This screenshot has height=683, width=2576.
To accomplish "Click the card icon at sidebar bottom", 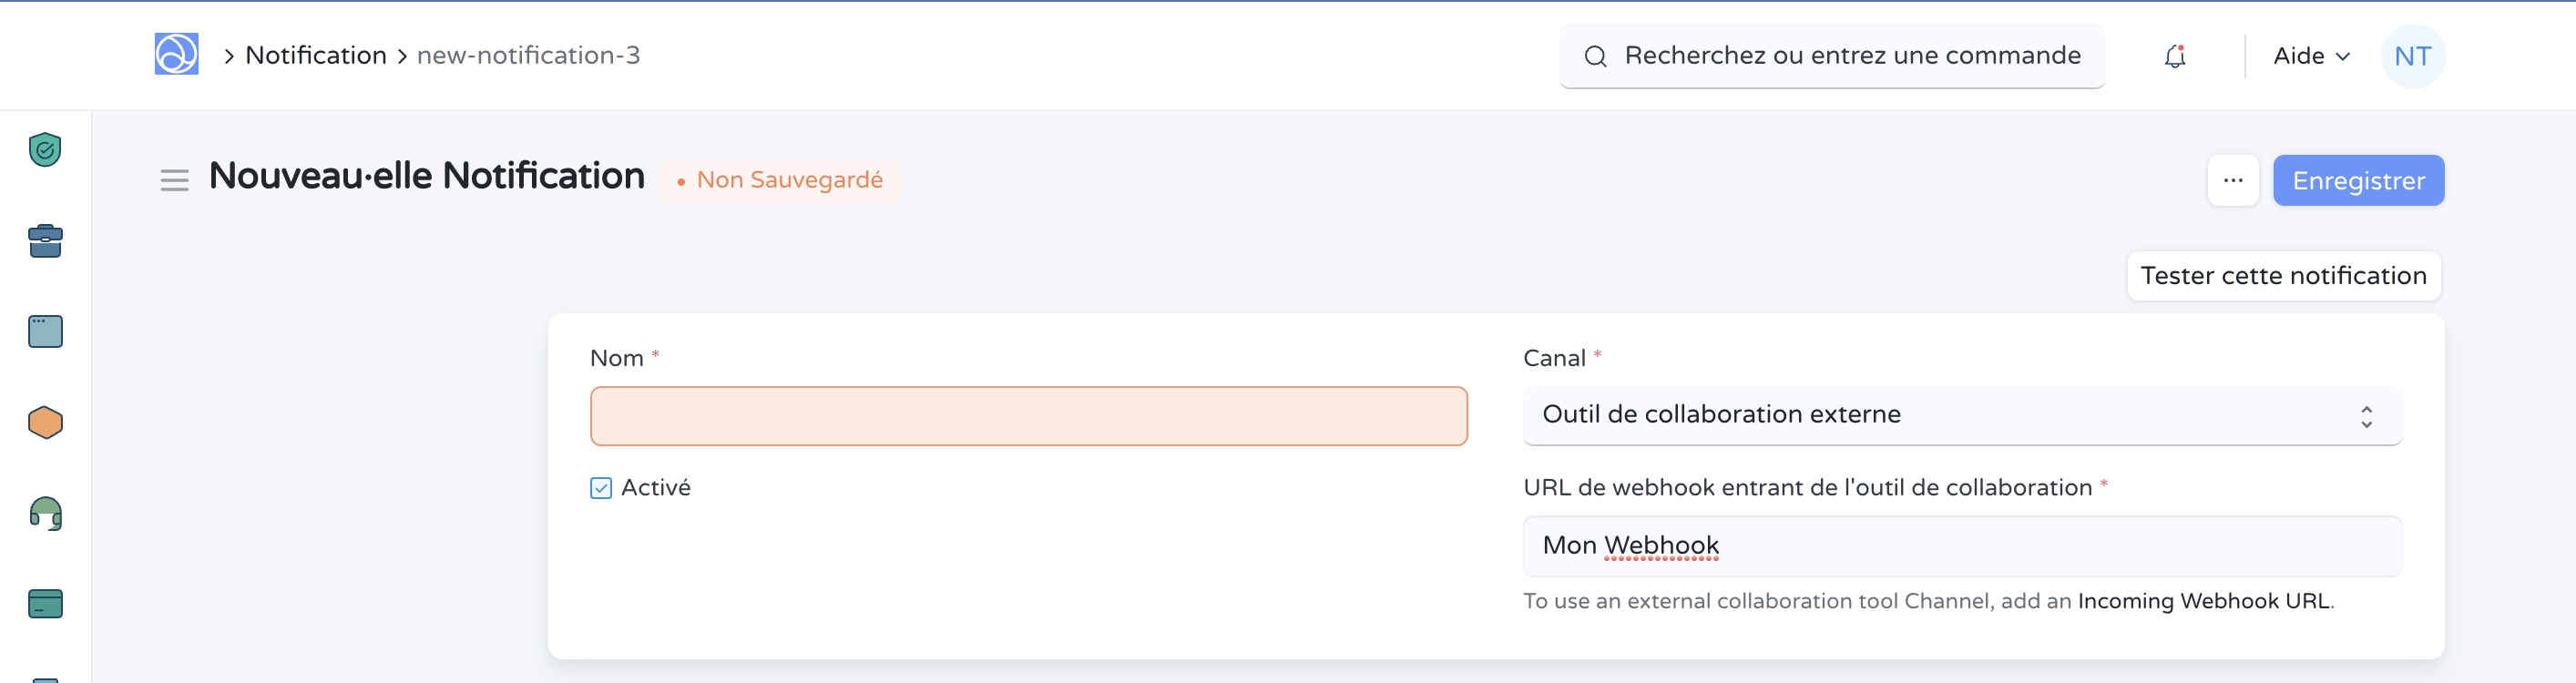I will (44, 603).
